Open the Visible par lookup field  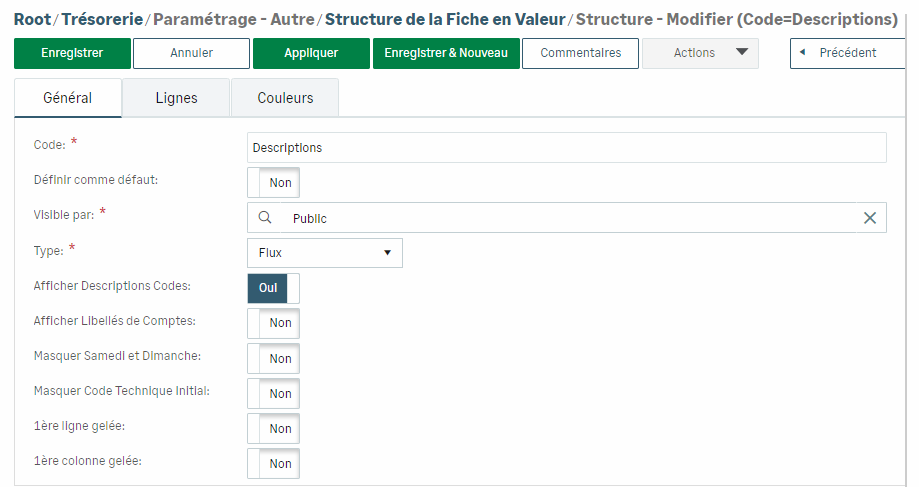coord(570,218)
